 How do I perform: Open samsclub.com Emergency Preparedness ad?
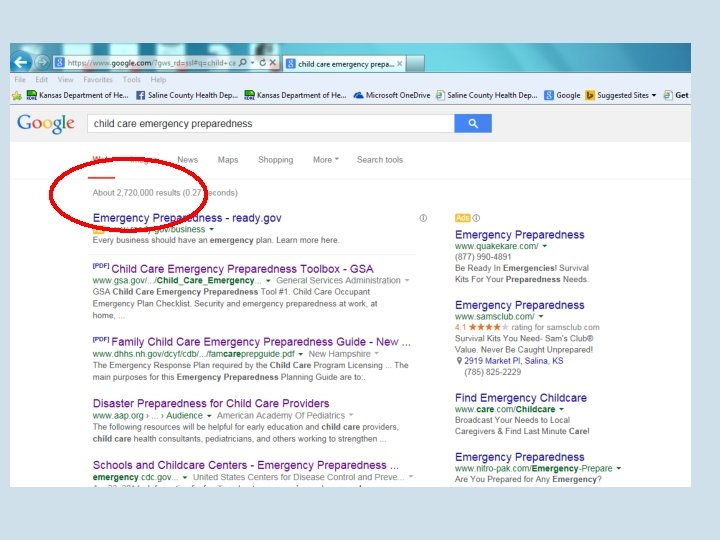519,305
